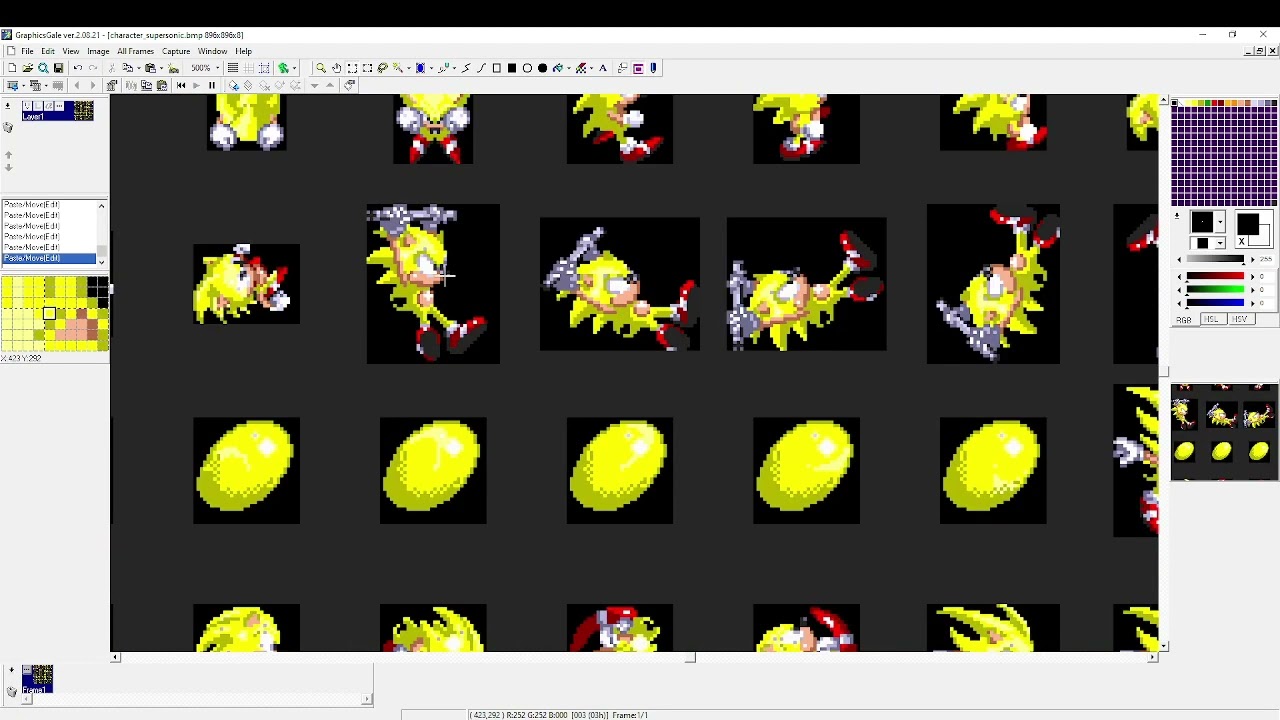Open a file using the folder icon
1280x720 pixels.
click(27, 68)
